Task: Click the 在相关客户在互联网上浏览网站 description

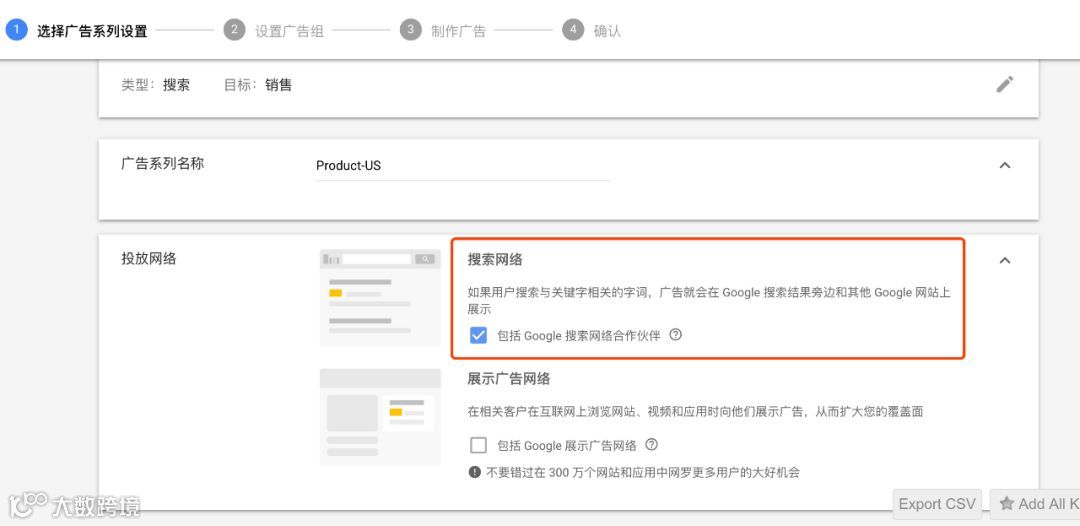Action: [x=695, y=412]
